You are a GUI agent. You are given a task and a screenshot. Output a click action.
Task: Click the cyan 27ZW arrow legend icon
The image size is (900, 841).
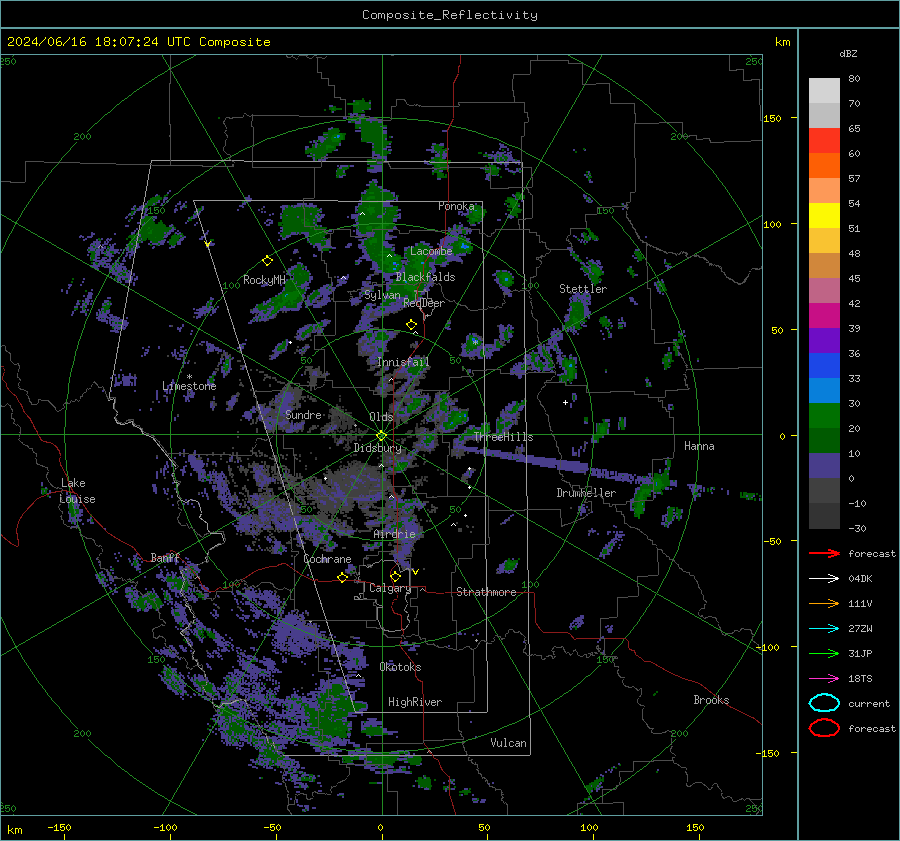click(x=824, y=629)
